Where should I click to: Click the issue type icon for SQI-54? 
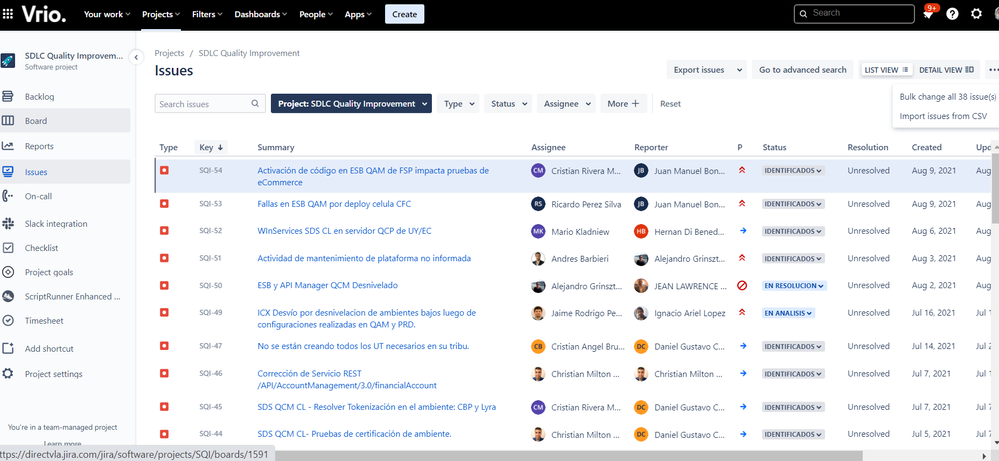(x=164, y=170)
